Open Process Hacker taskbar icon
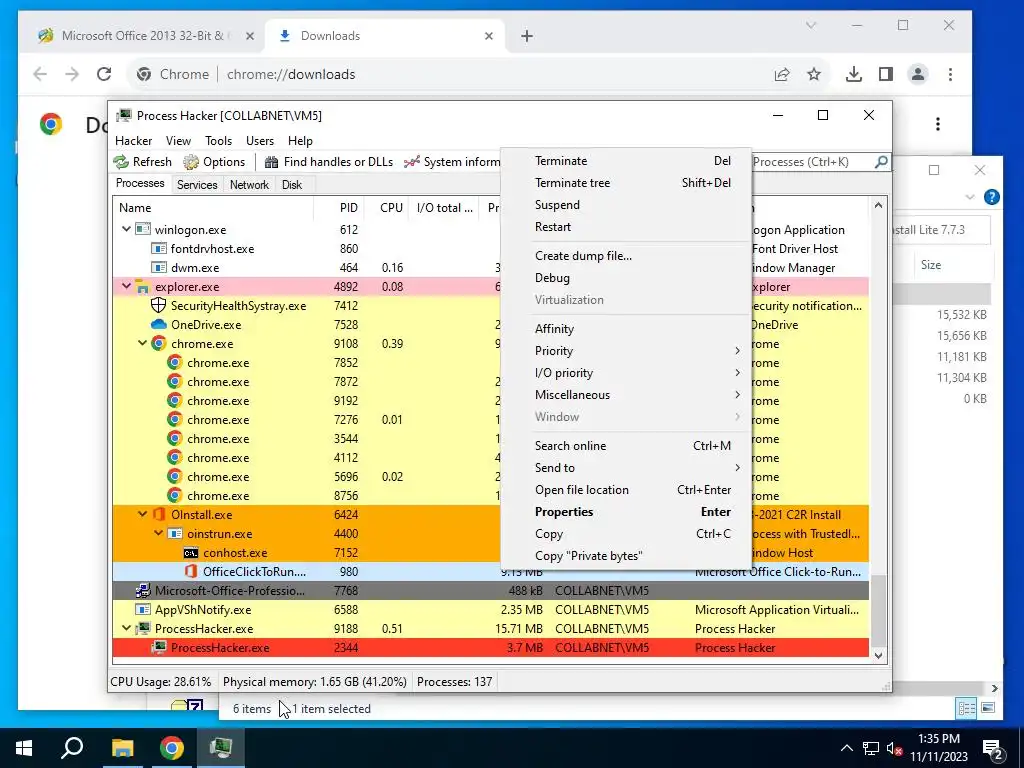Viewport: 1024px width, 768px height. (221, 748)
